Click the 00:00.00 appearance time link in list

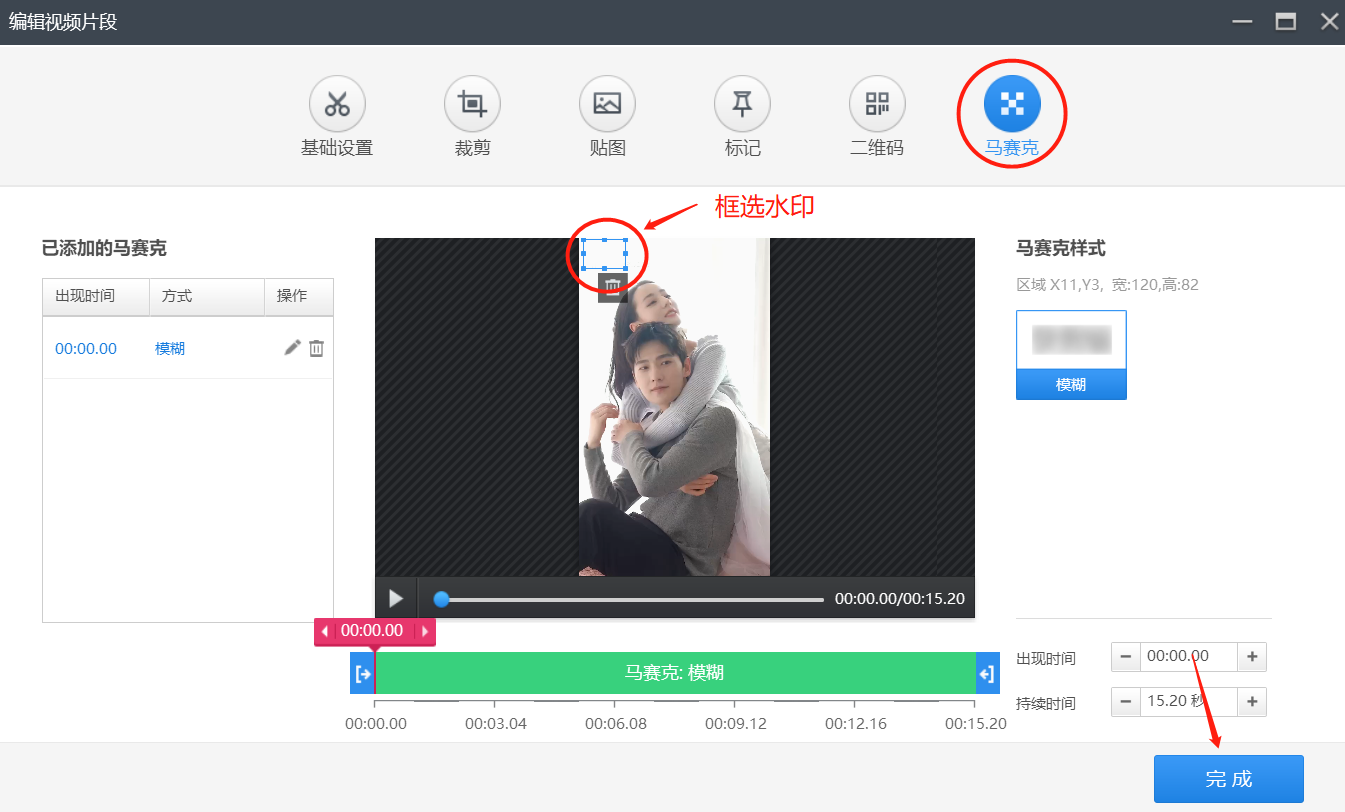86,349
